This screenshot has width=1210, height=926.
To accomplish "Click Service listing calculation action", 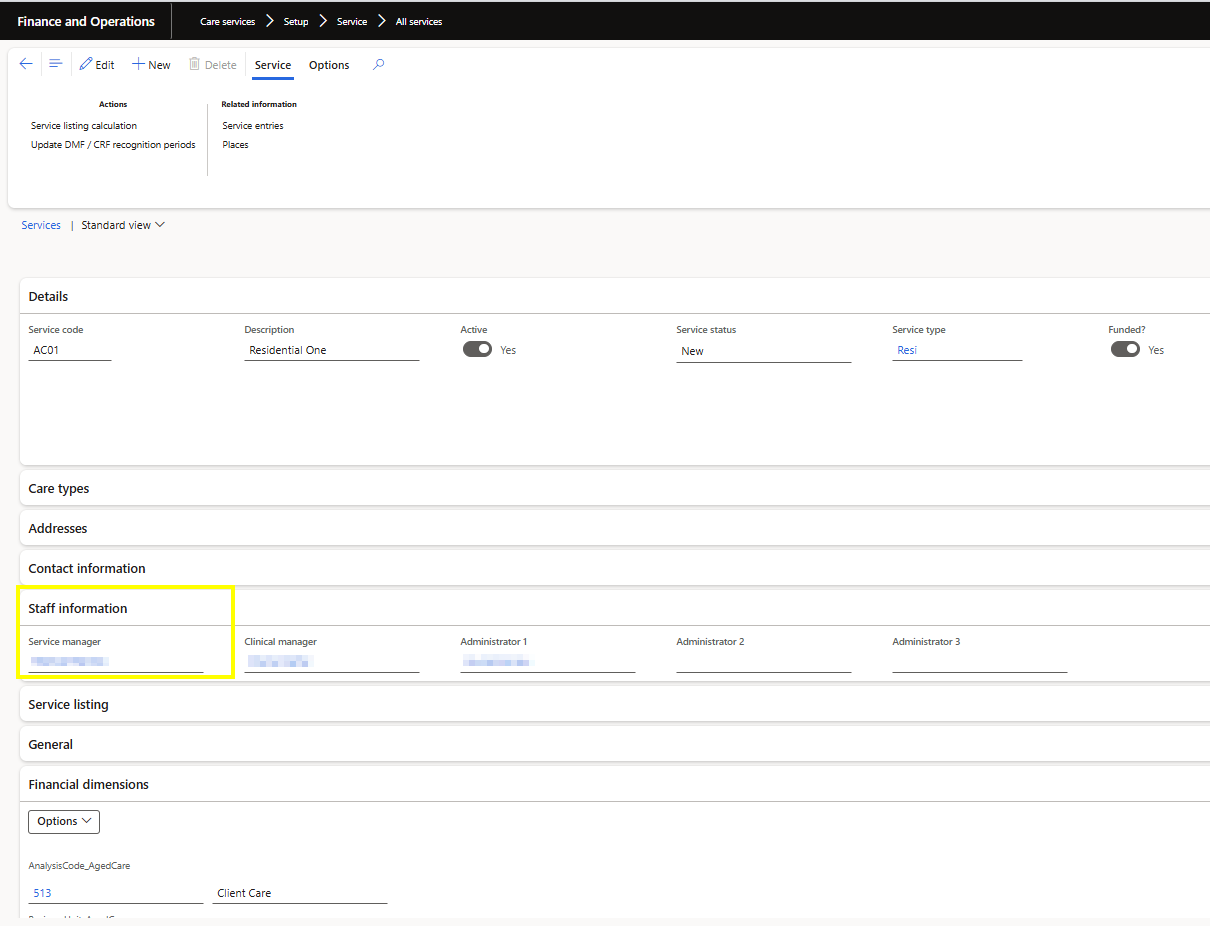I will 84,126.
